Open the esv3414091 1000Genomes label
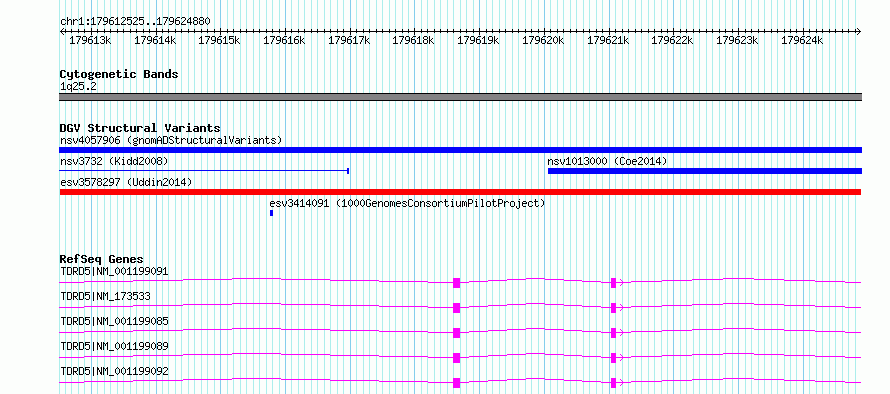Screen dimensions: 890x394 tap(407, 203)
